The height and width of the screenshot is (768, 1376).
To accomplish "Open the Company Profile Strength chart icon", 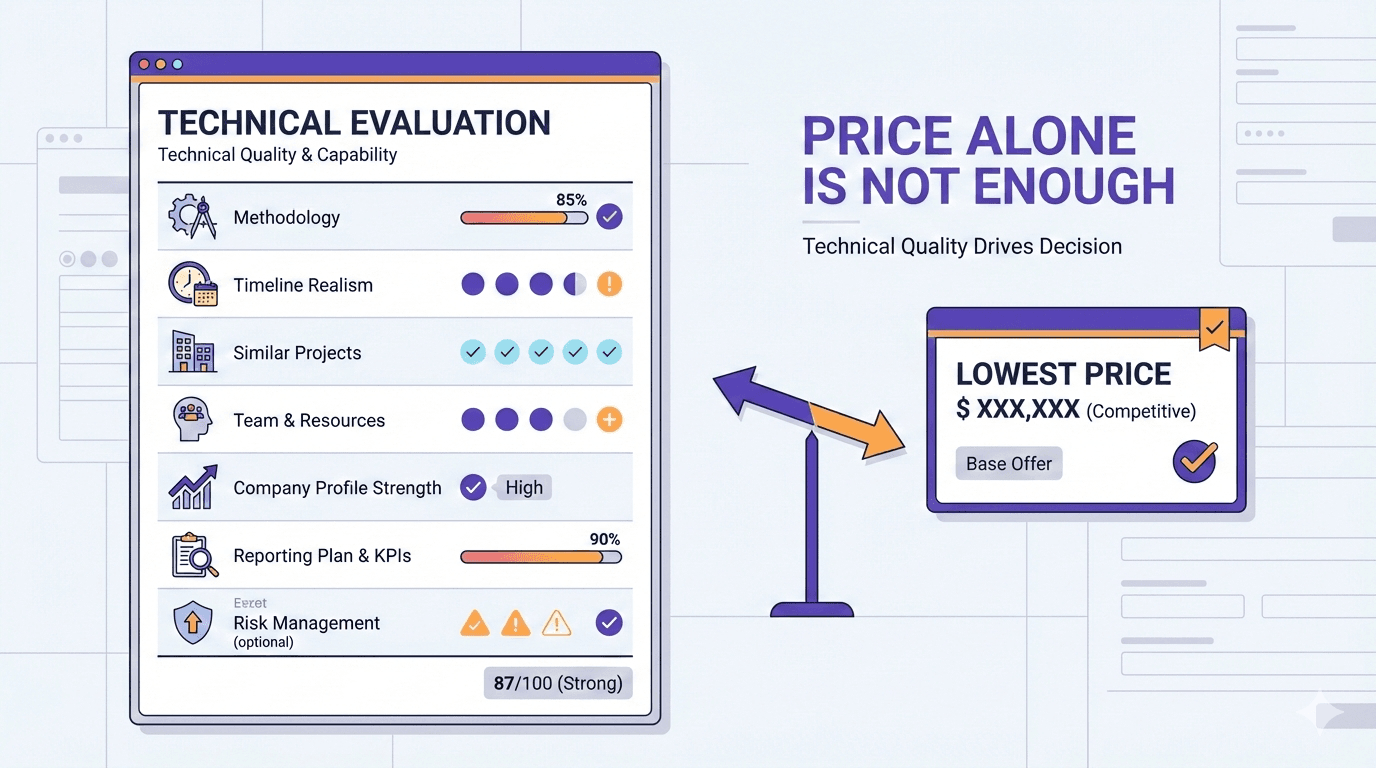I will (193, 487).
